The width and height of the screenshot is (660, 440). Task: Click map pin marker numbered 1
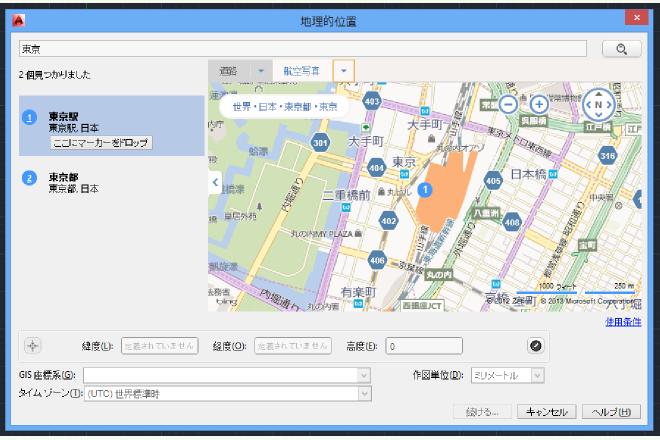tap(425, 189)
